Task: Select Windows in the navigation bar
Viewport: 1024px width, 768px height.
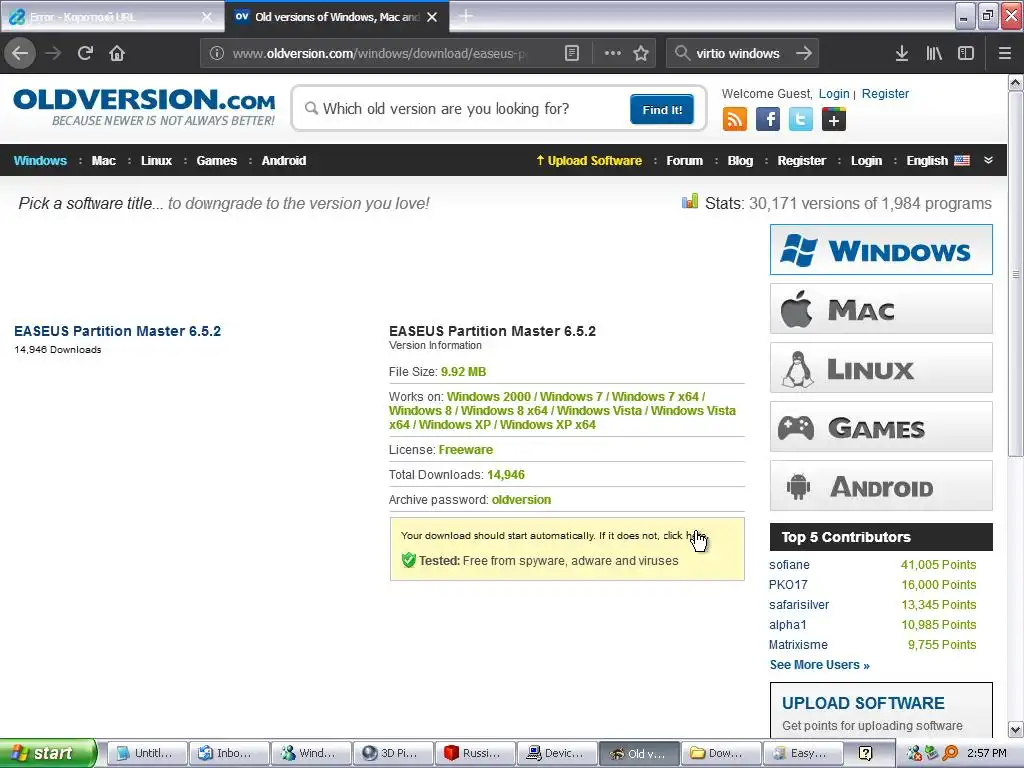Action: click(40, 161)
